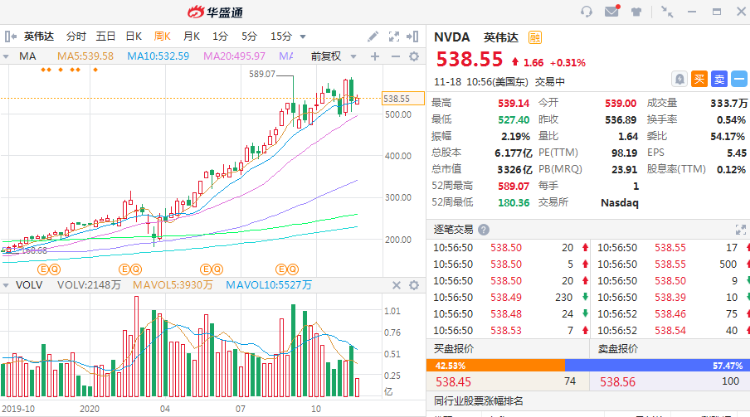The image size is (750, 417).
Task: Select the 周K chart tab
Action: tap(162, 36)
